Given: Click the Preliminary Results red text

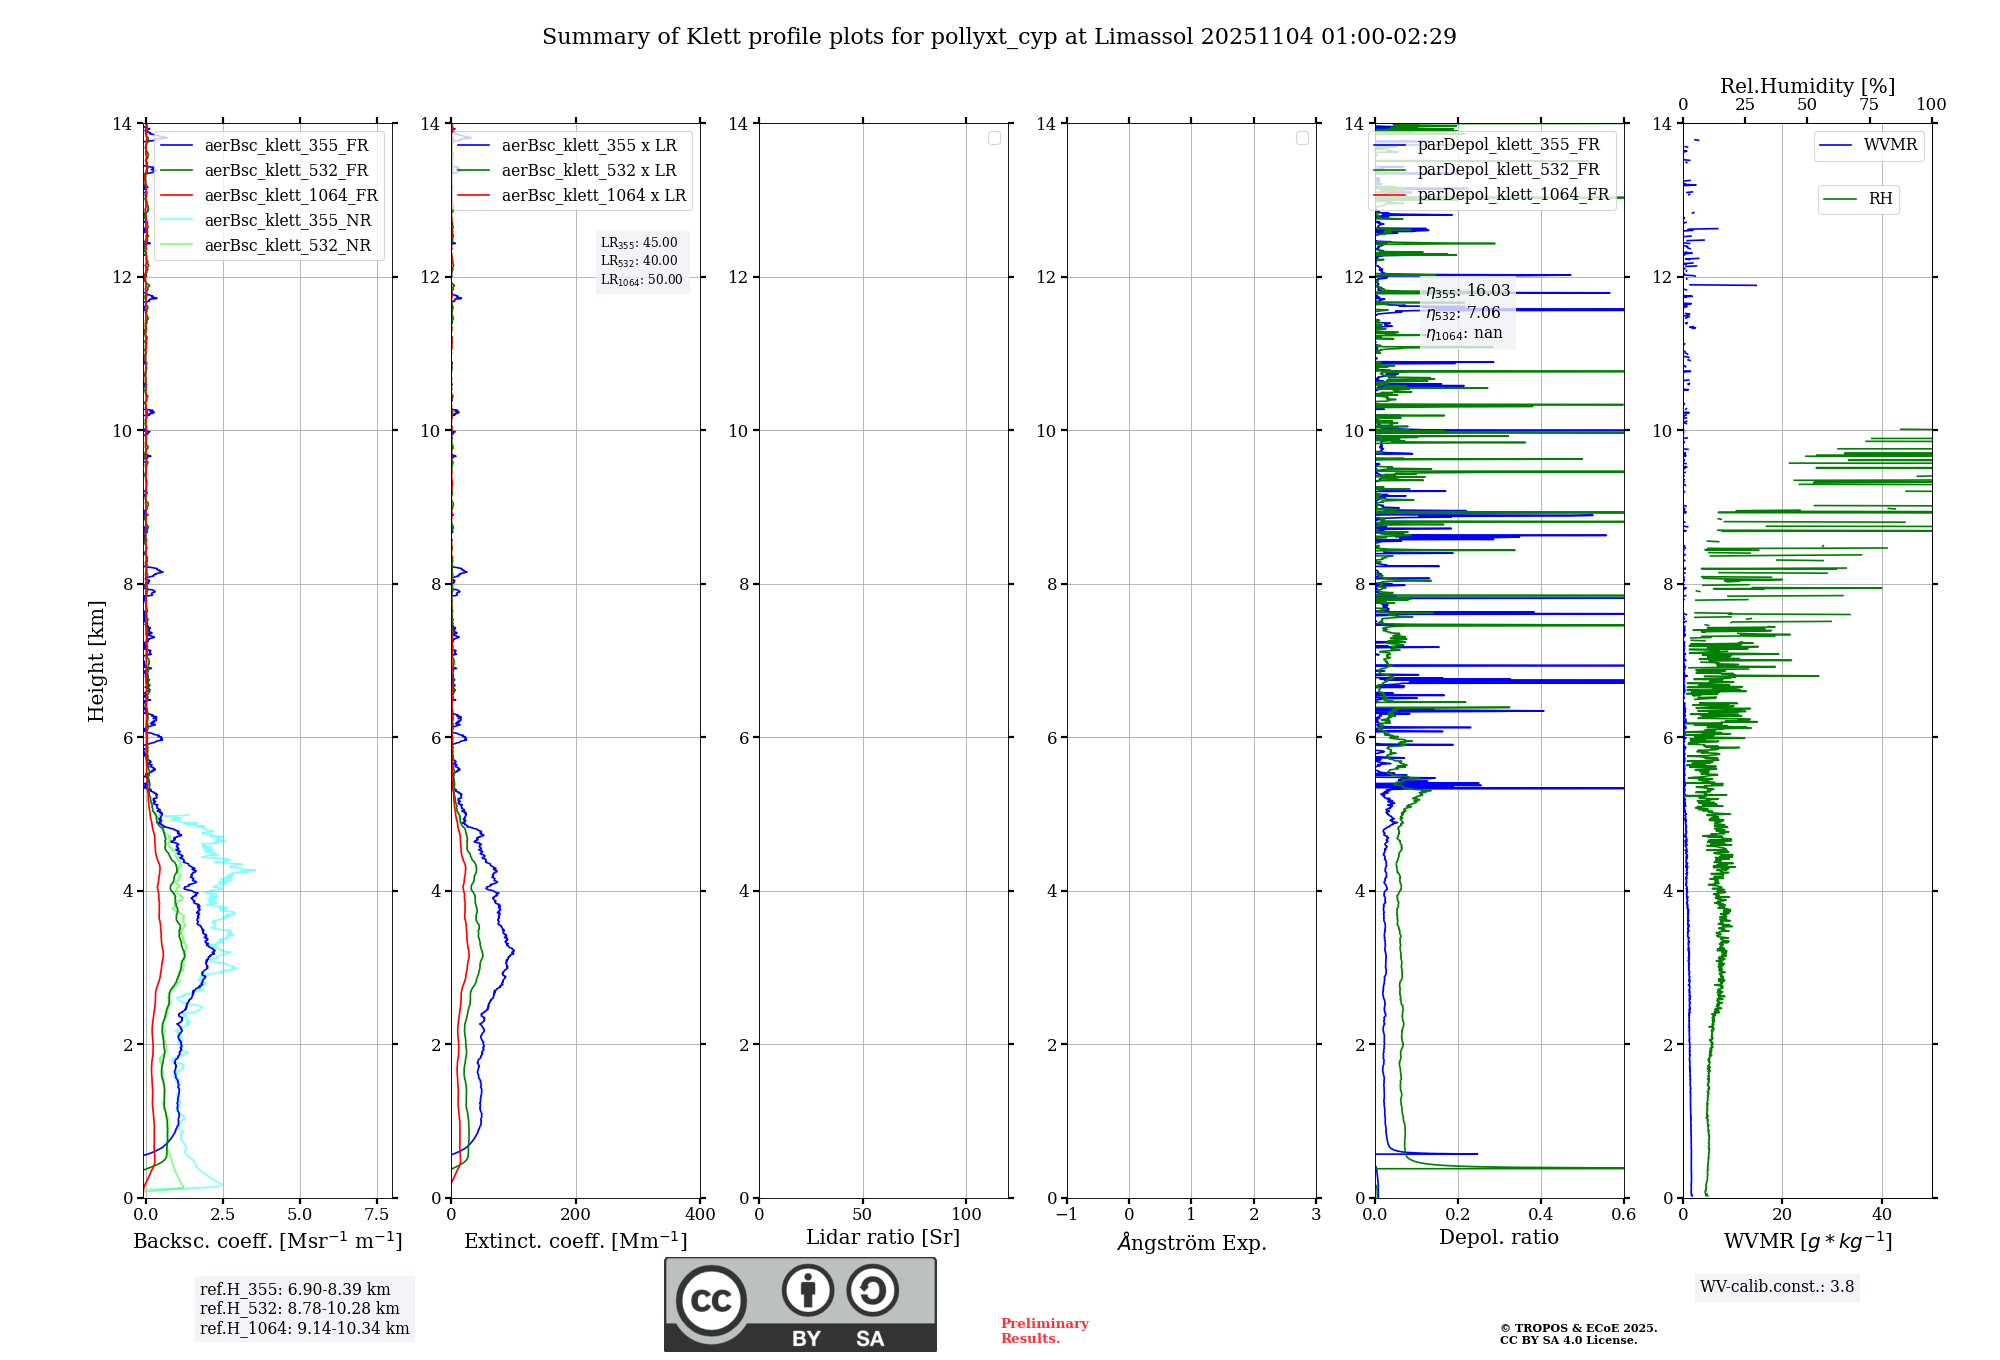Looking at the screenshot, I should pos(1044,1331).
